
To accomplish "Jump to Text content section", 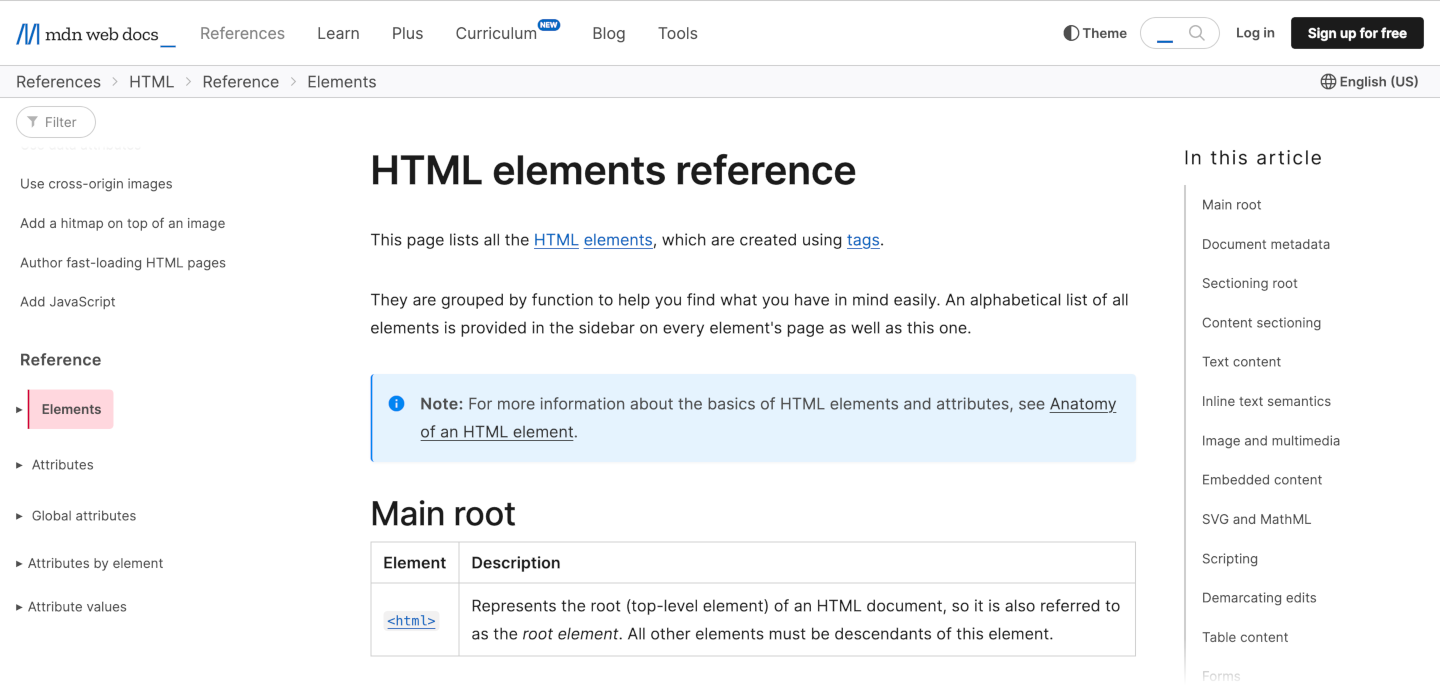I will pos(1241,362).
